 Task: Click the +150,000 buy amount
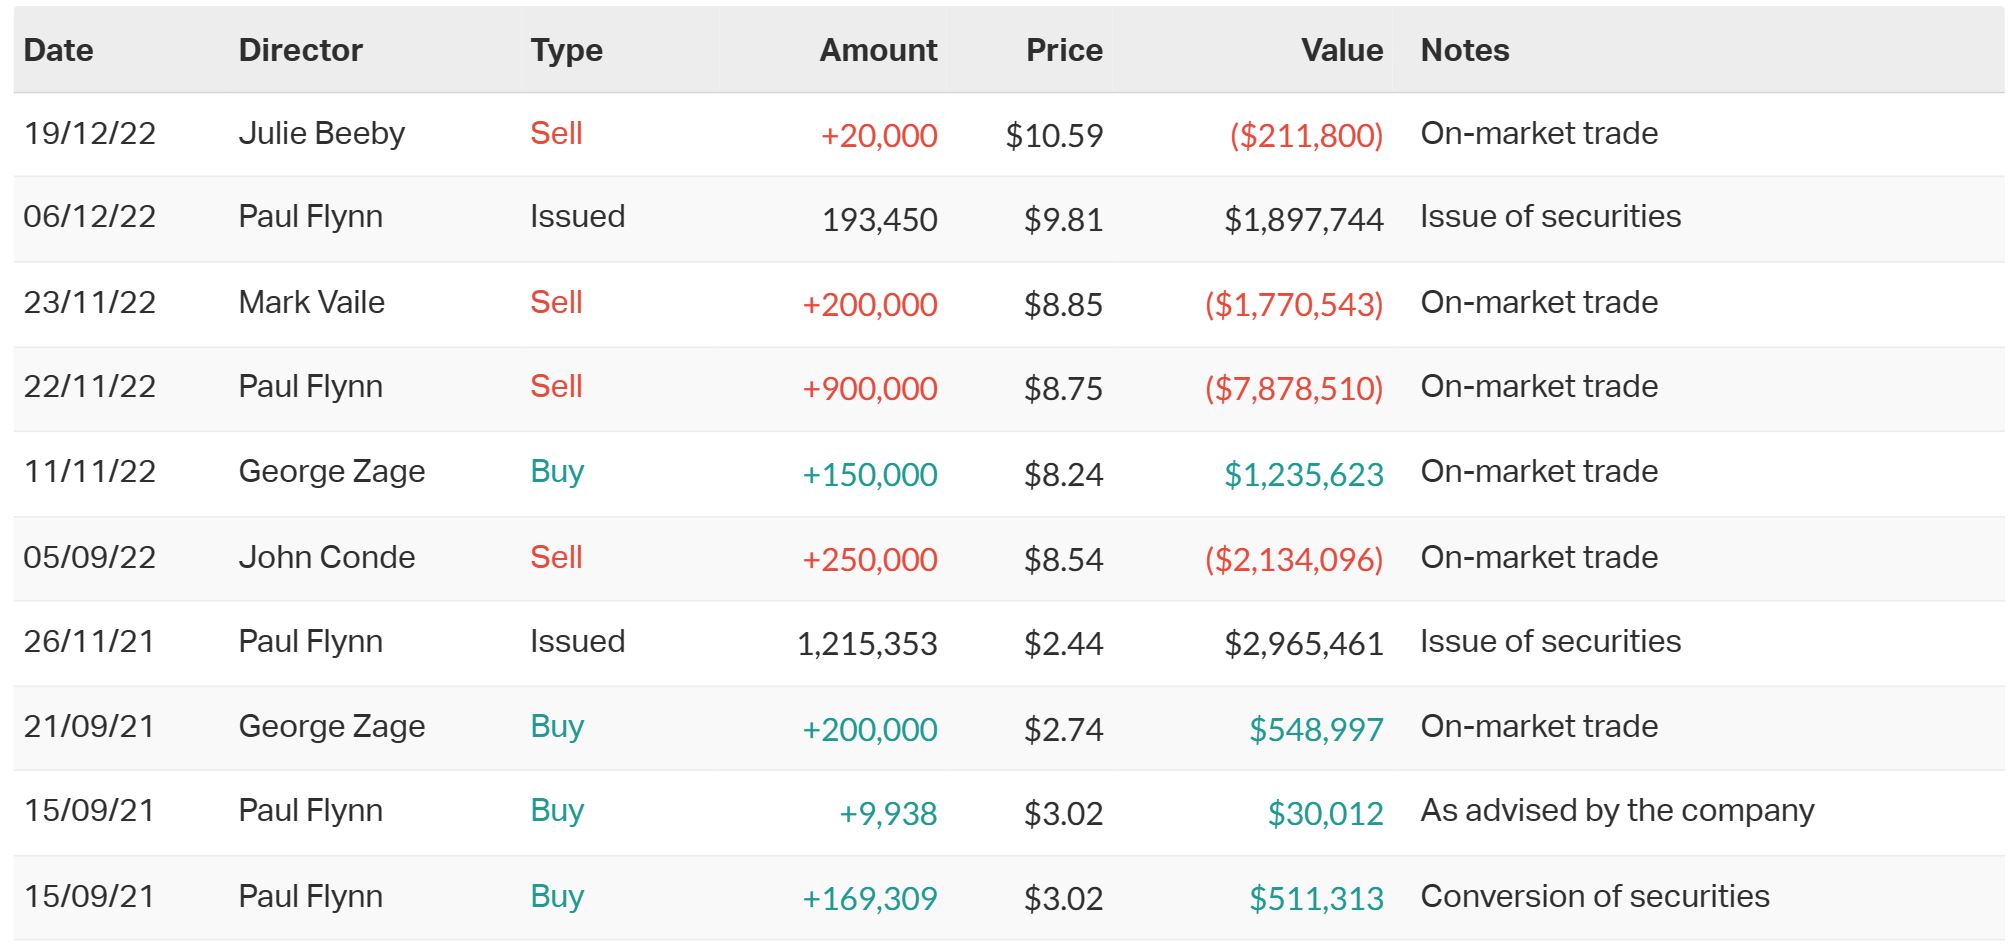[x=870, y=475]
